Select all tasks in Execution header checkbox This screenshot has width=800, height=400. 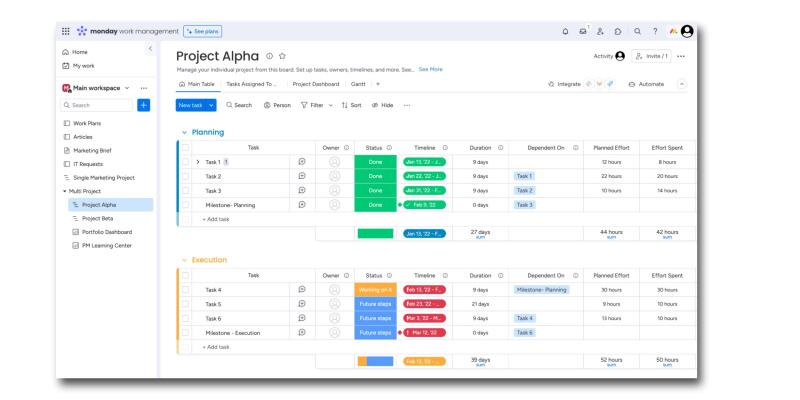[x=185, y=275]
